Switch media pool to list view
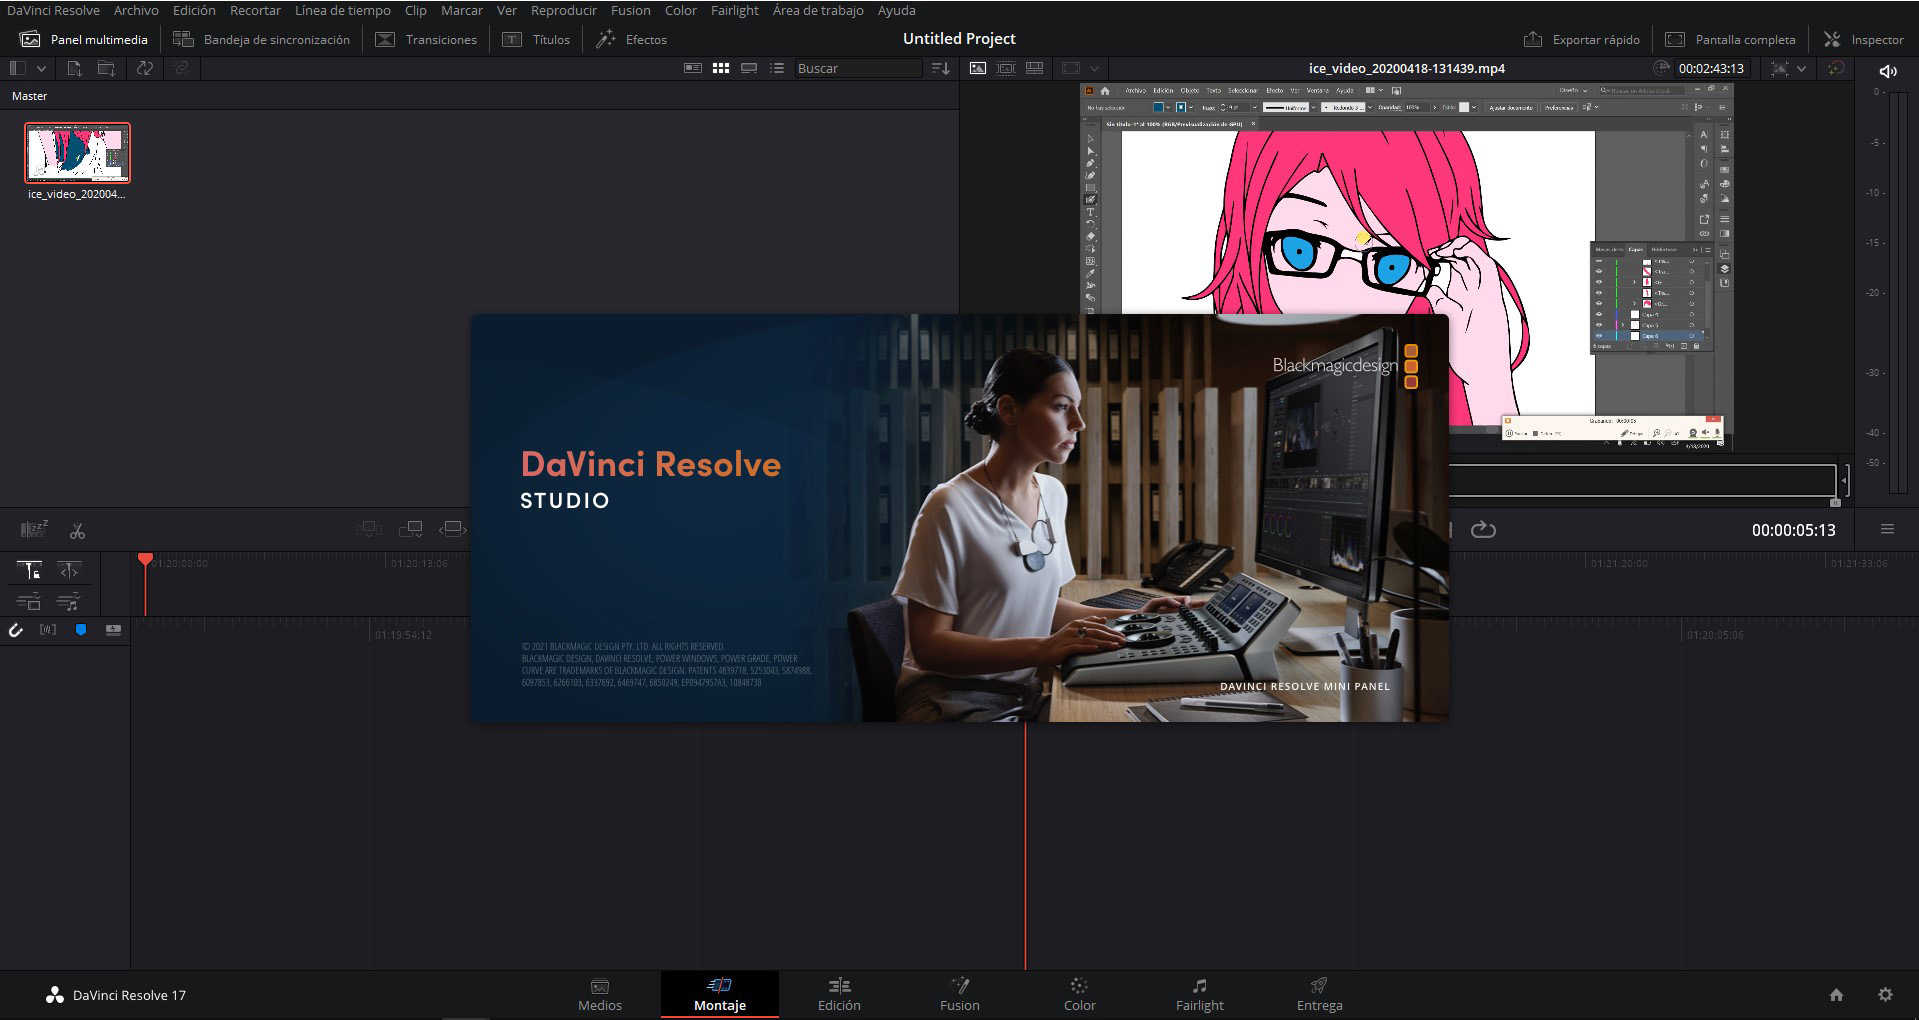This screenshot has height=1020, width=1919. tap(777, 68)
